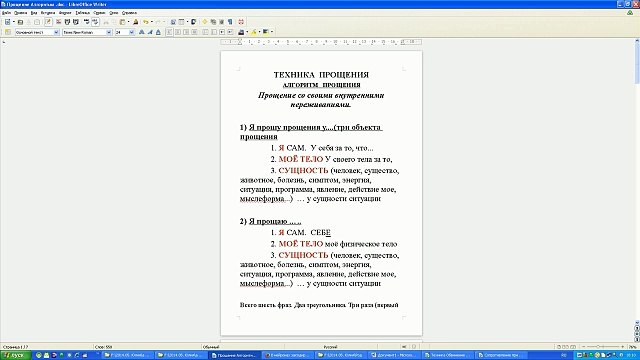
Task: Adjust the zoom slider in the status bar
Action: (x=603, y=347)
